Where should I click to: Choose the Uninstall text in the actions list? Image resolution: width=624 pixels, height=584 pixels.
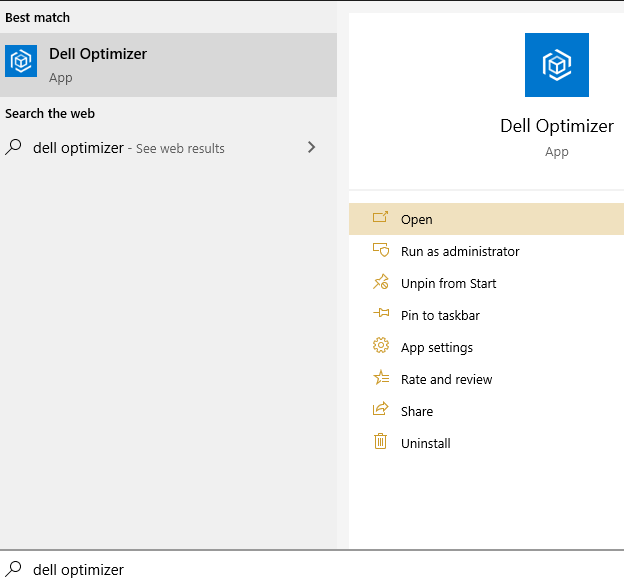click(x=425, y=443)
